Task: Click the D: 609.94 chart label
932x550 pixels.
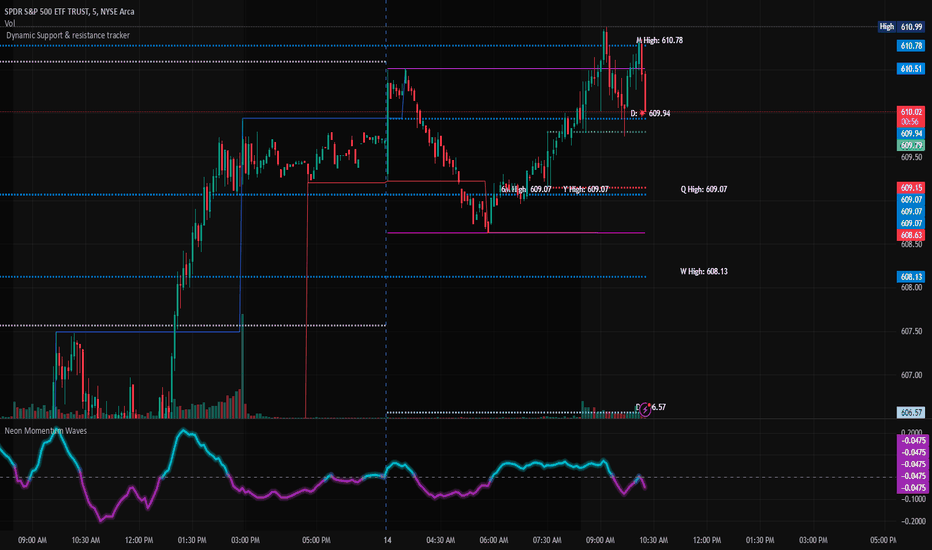Action: tap(650, 113)
